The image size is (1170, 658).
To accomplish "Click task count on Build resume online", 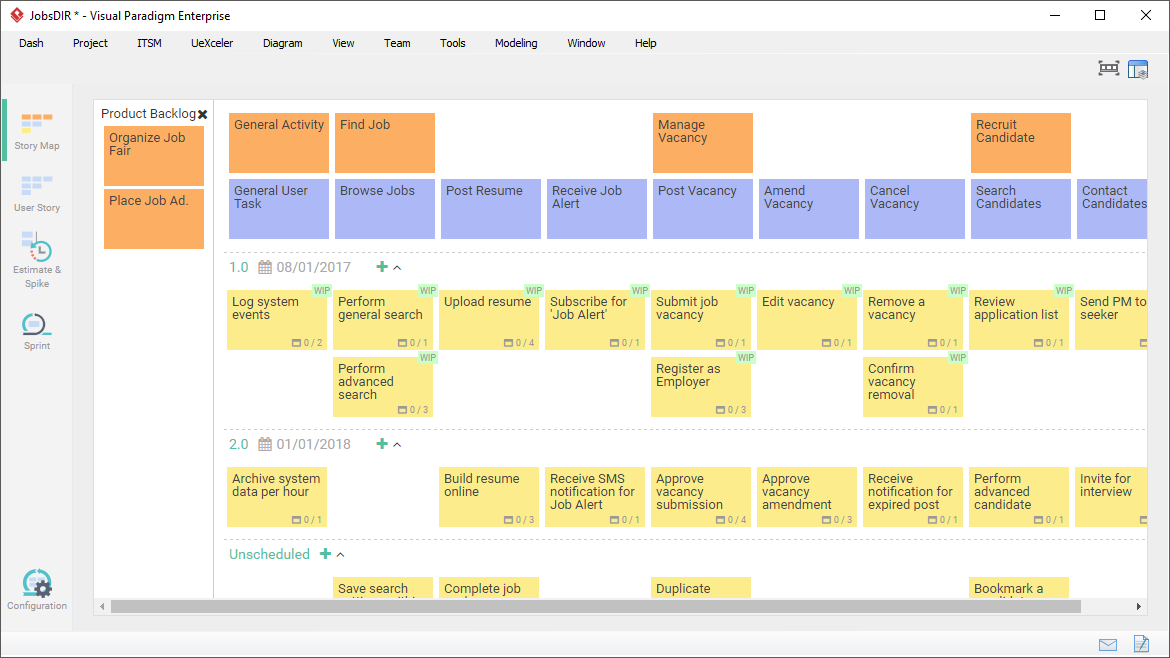I will pyautogui.click(x=519, y=520).
